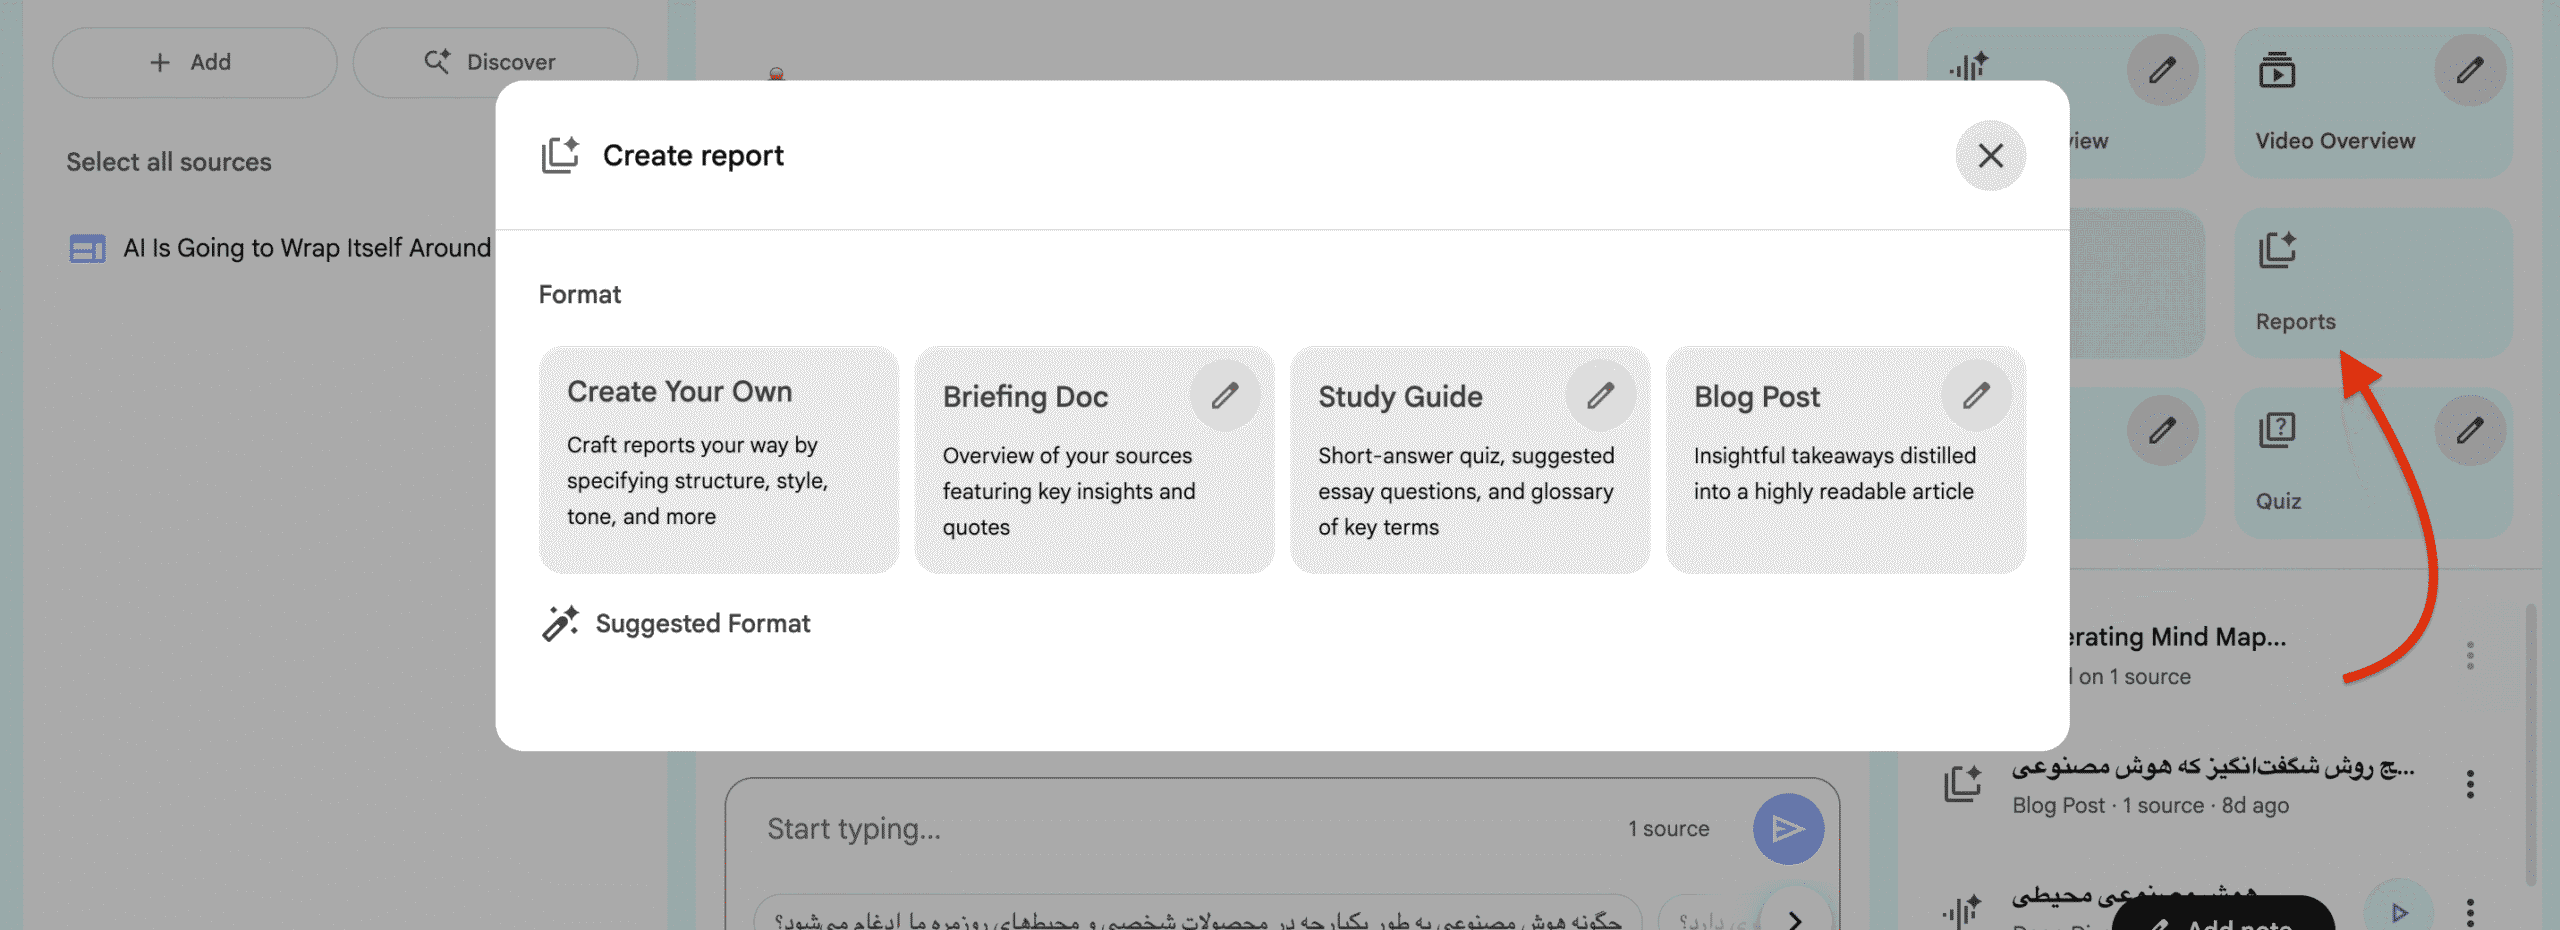This screenshot has height=930, width=2560.
Task: Submit the chat with send arrow
Action: pyautogui.click(x=1788, y=828)
